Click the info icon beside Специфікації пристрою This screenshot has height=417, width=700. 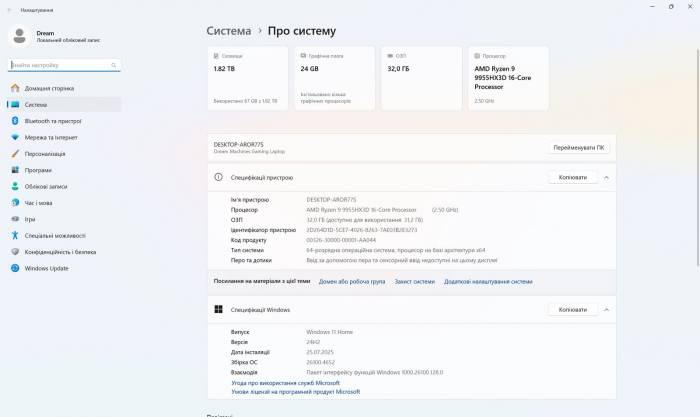pyautogui.click(x=218, y=177)
